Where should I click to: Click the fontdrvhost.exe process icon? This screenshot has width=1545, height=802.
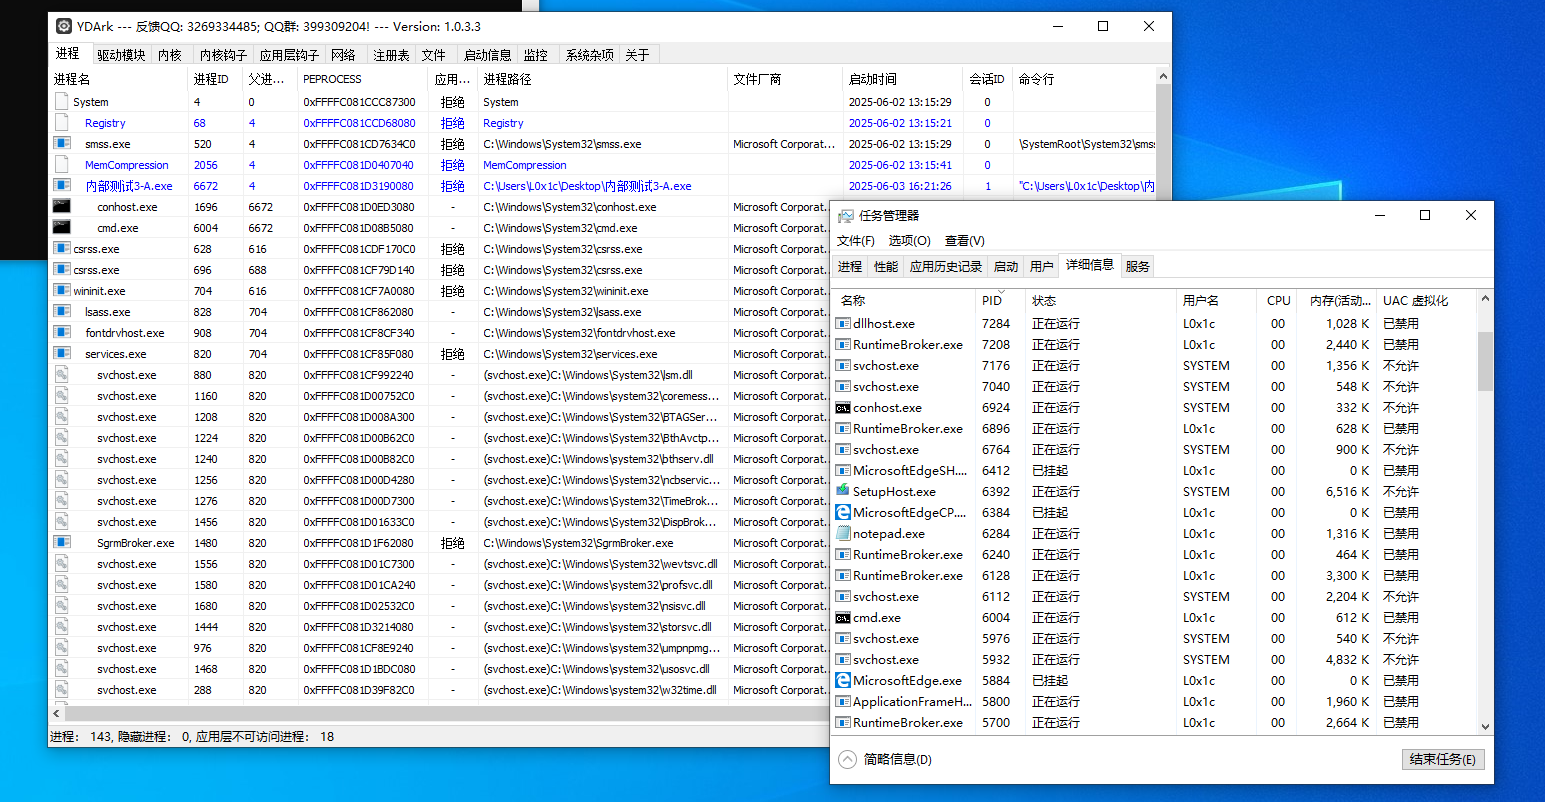click(62, 333)
